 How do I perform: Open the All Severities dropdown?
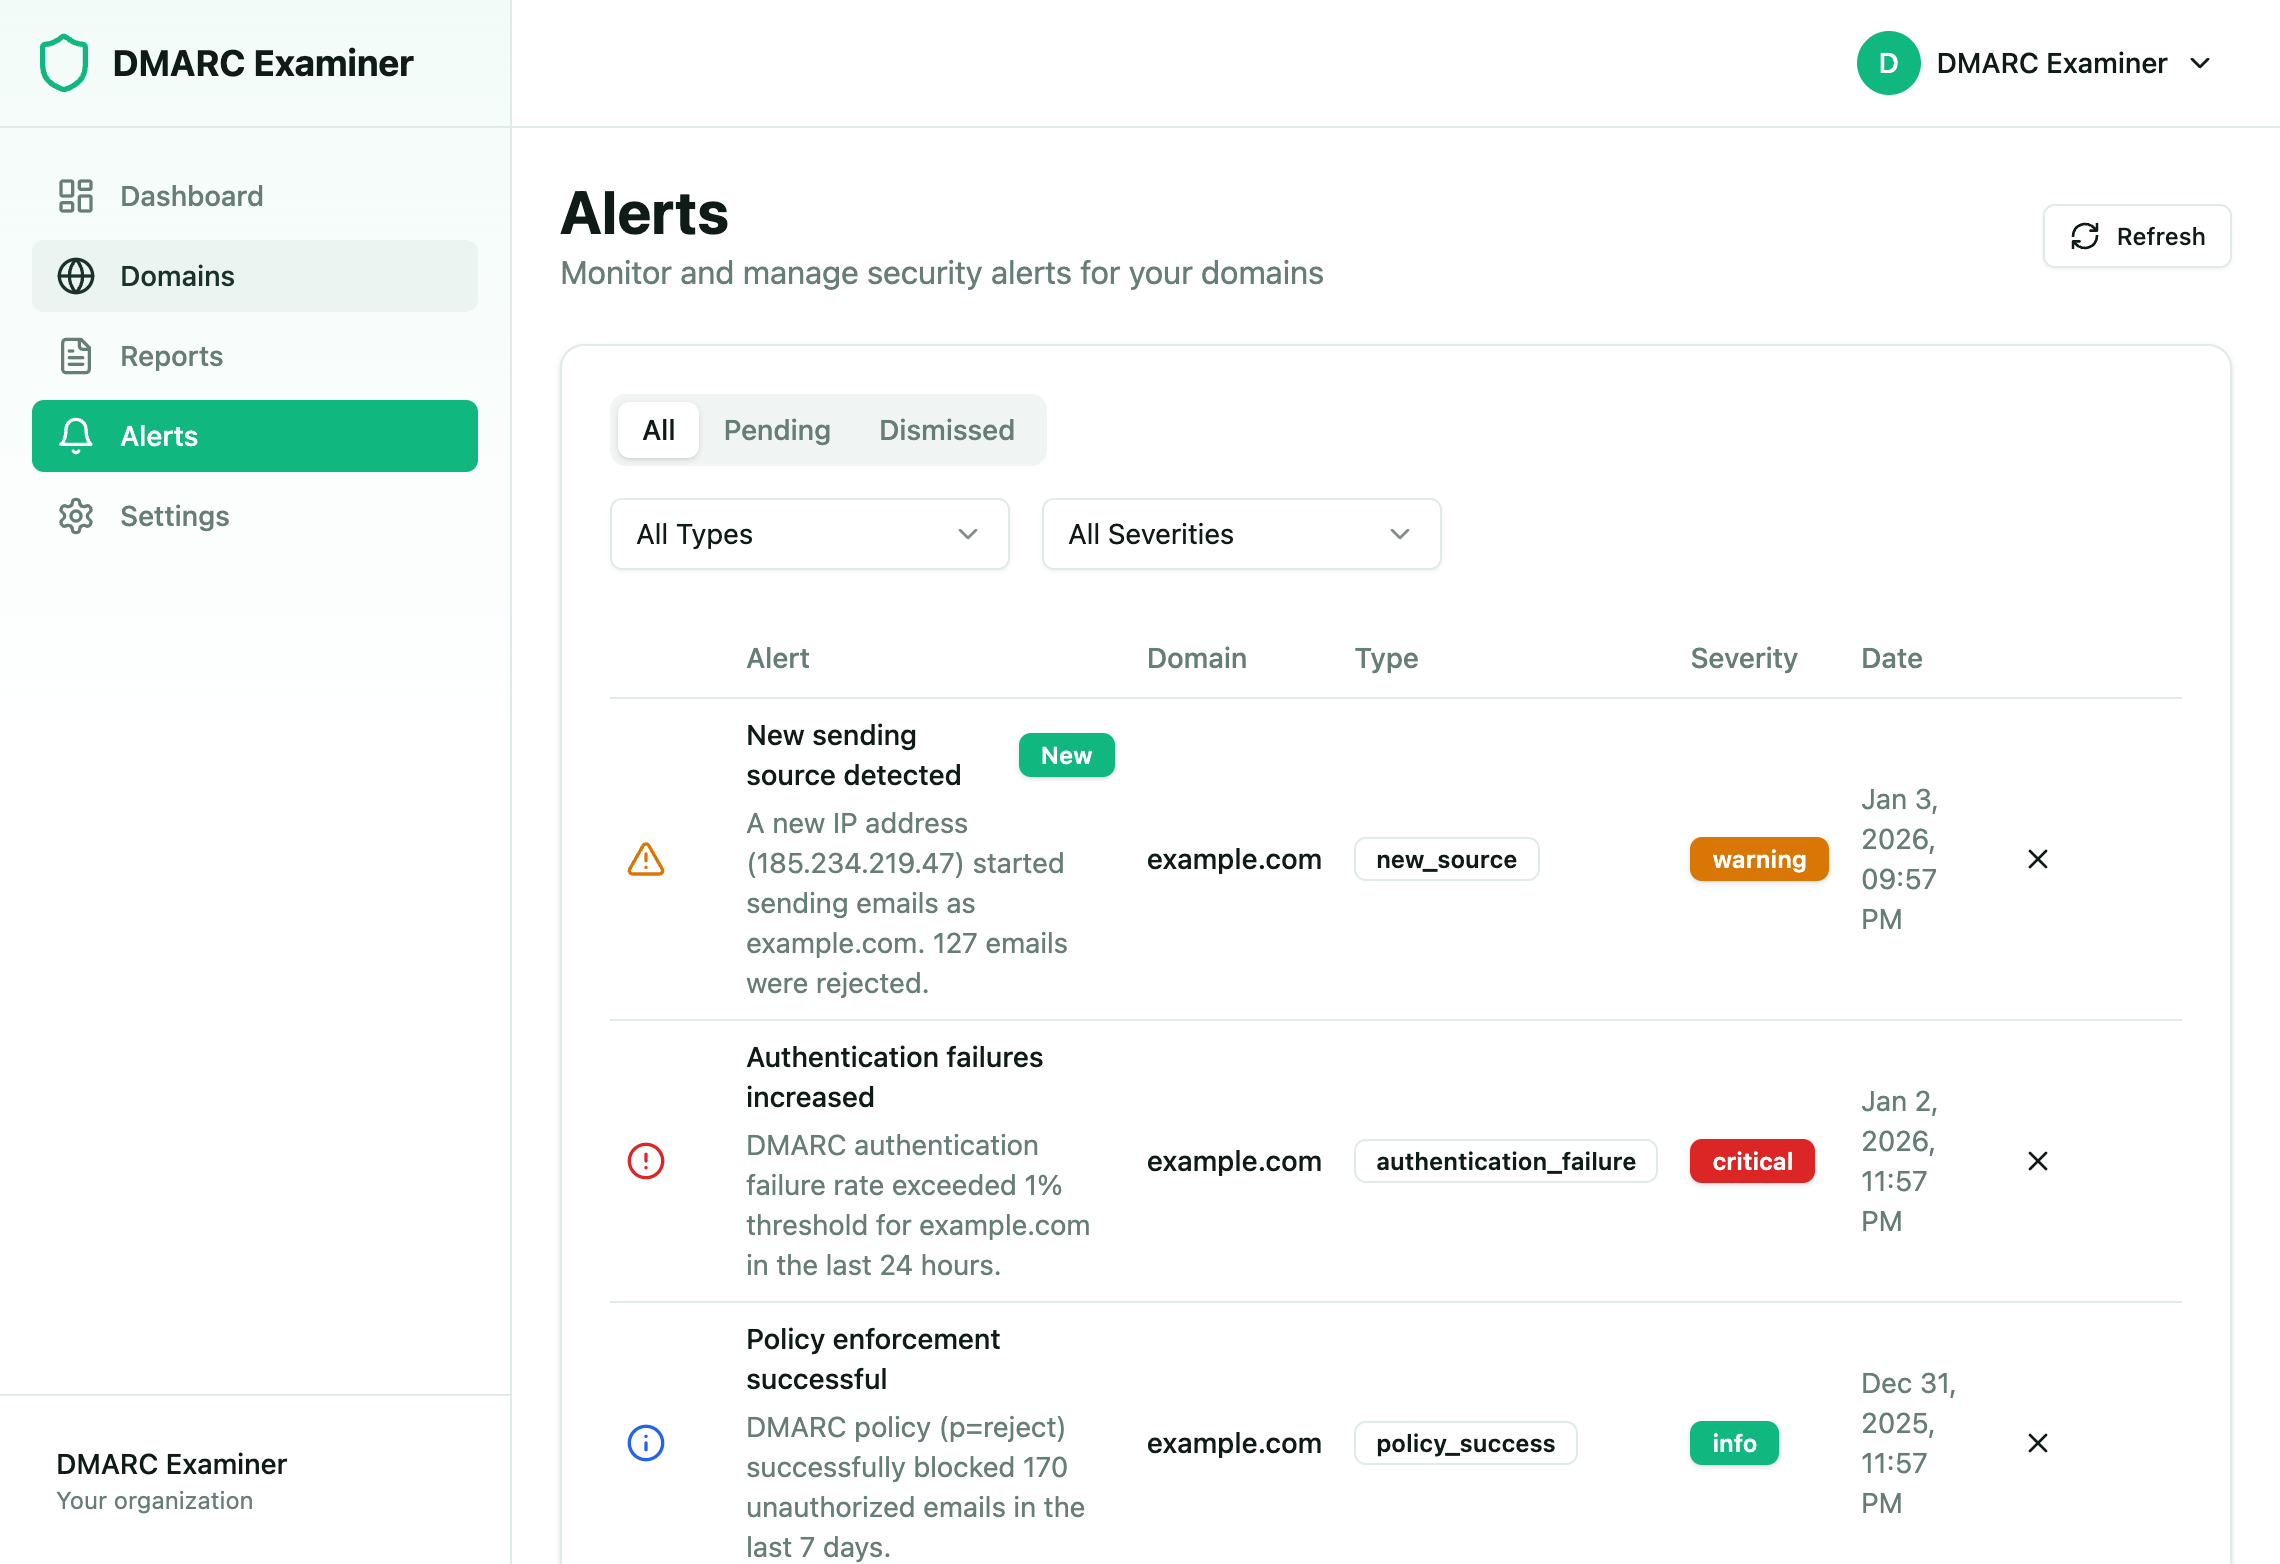coord(1240,534)
